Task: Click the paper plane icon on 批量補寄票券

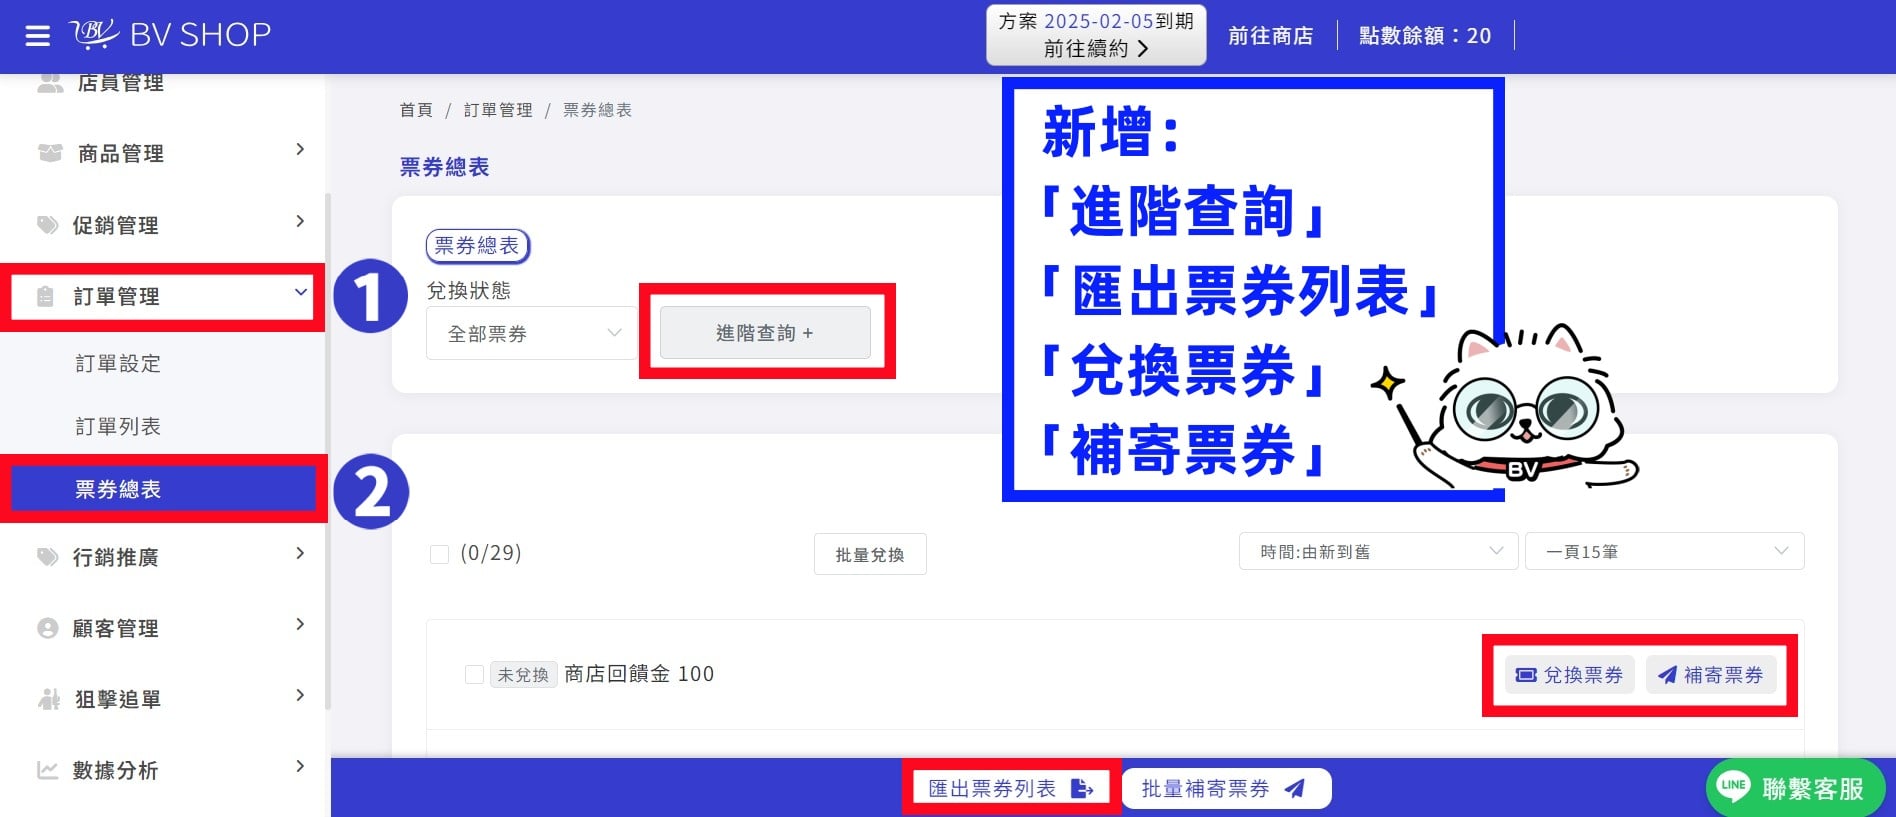Action: (1295, 789)
